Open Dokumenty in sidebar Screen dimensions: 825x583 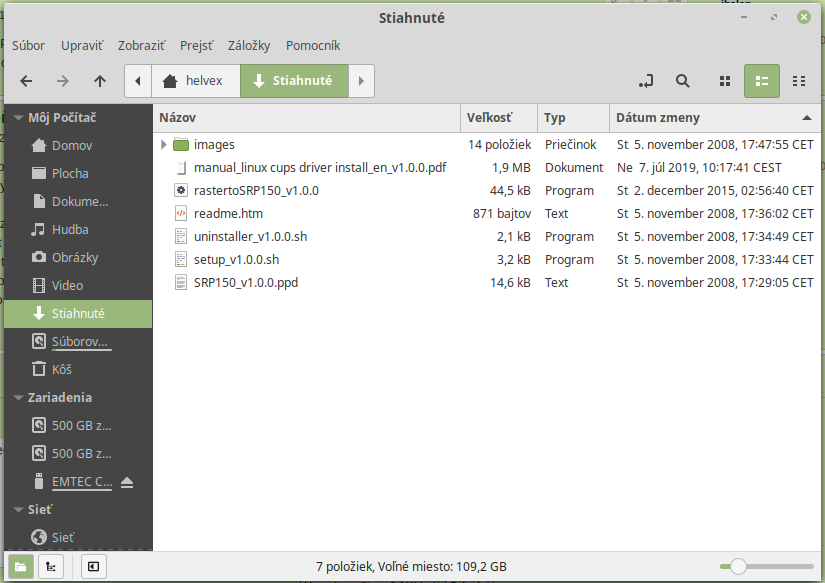pos(78,202)
